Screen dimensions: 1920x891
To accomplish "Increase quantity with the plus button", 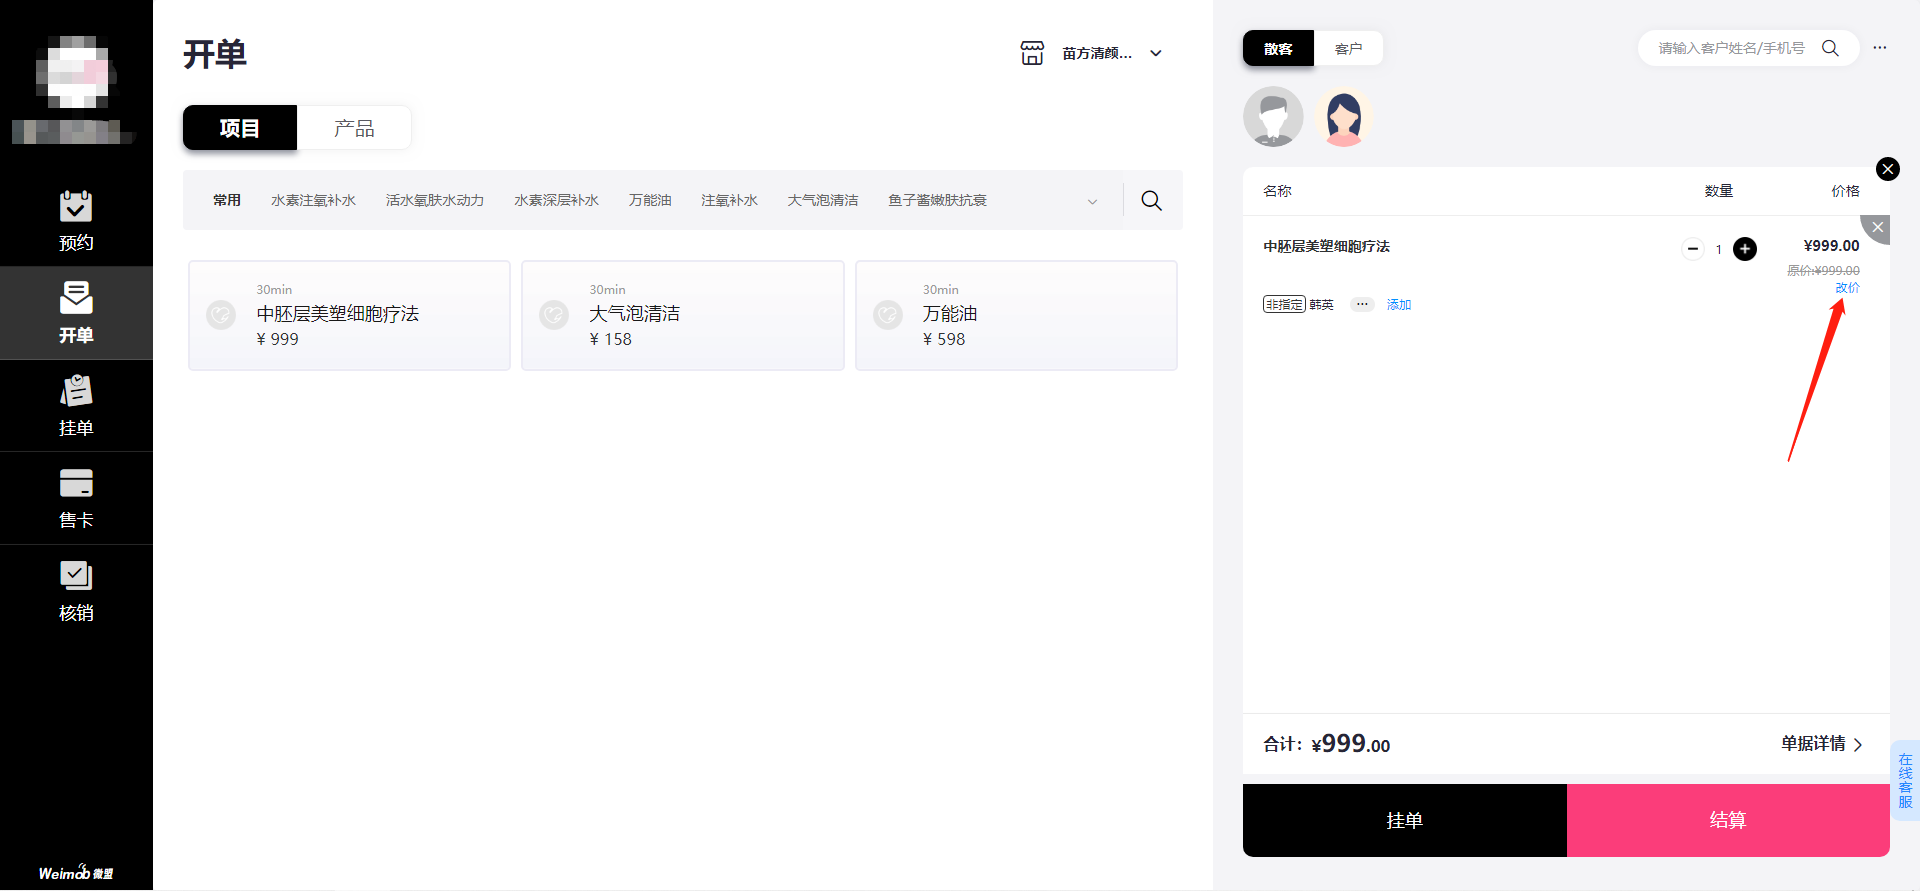I will pyautogui.click(x=1745, y=249).
